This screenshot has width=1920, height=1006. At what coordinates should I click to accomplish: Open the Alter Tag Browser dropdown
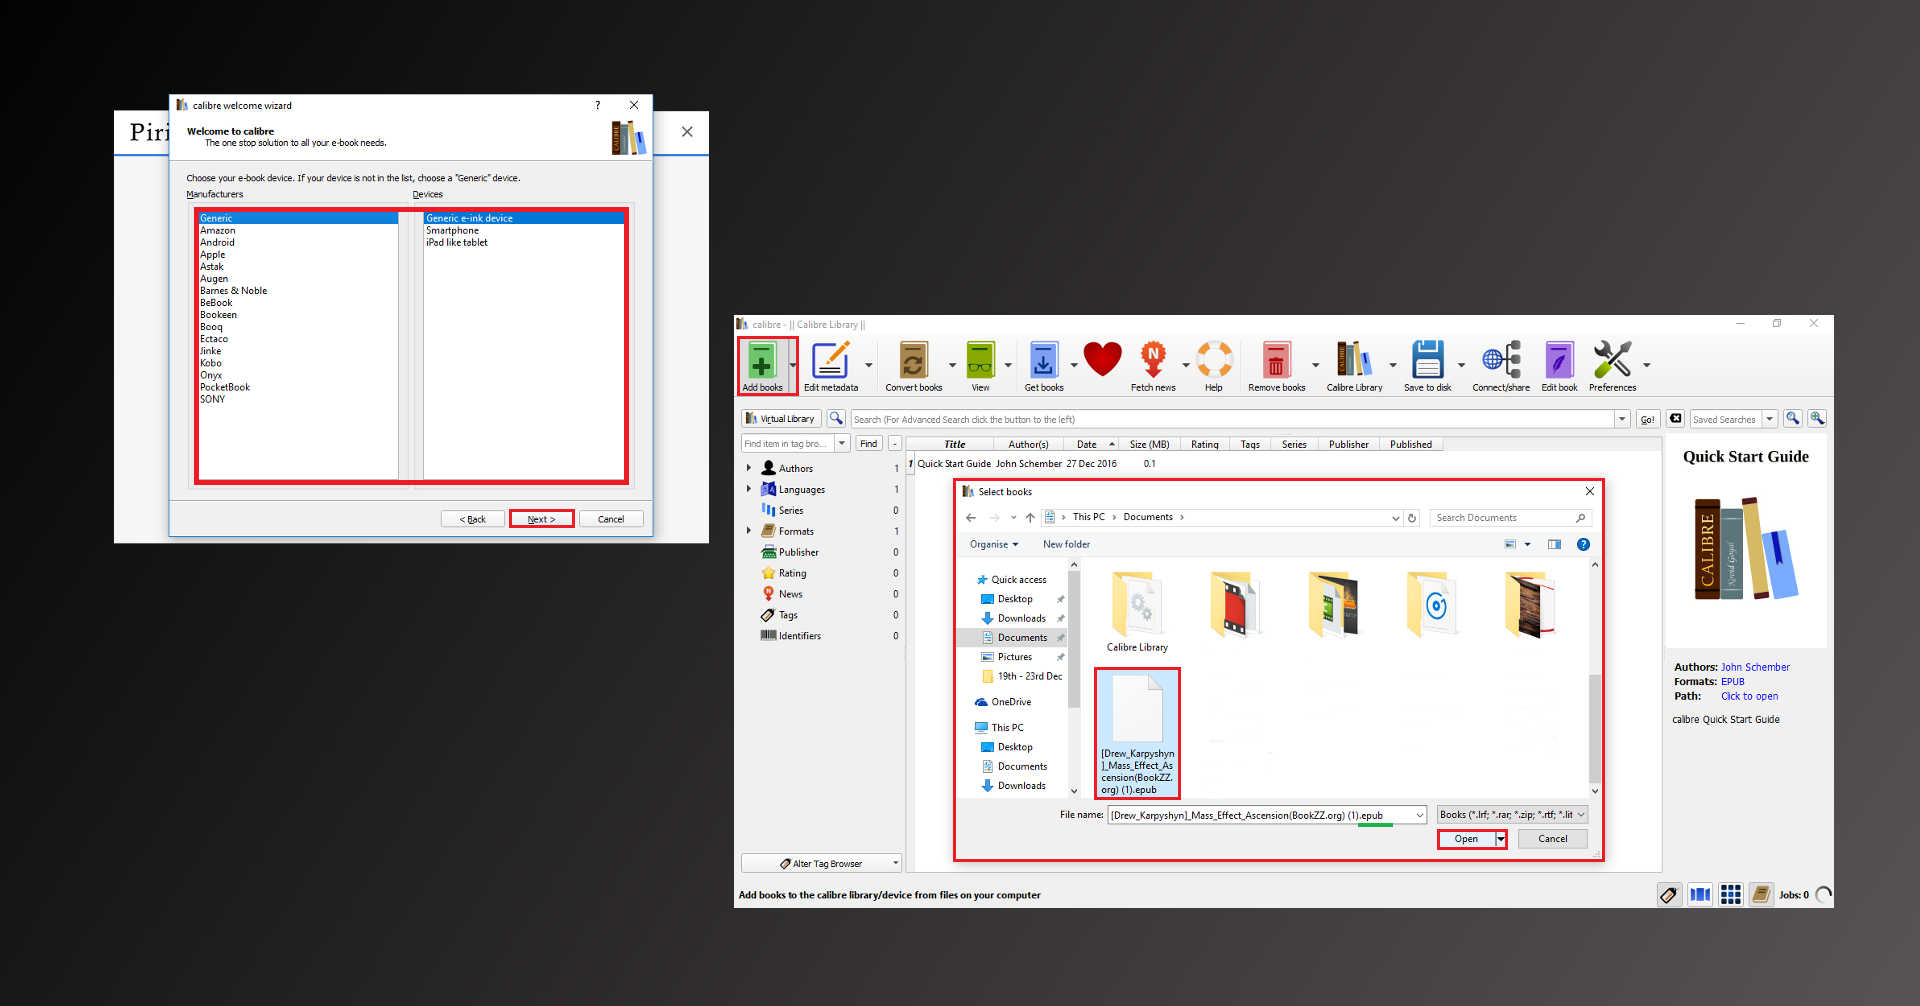coord(821,864)
